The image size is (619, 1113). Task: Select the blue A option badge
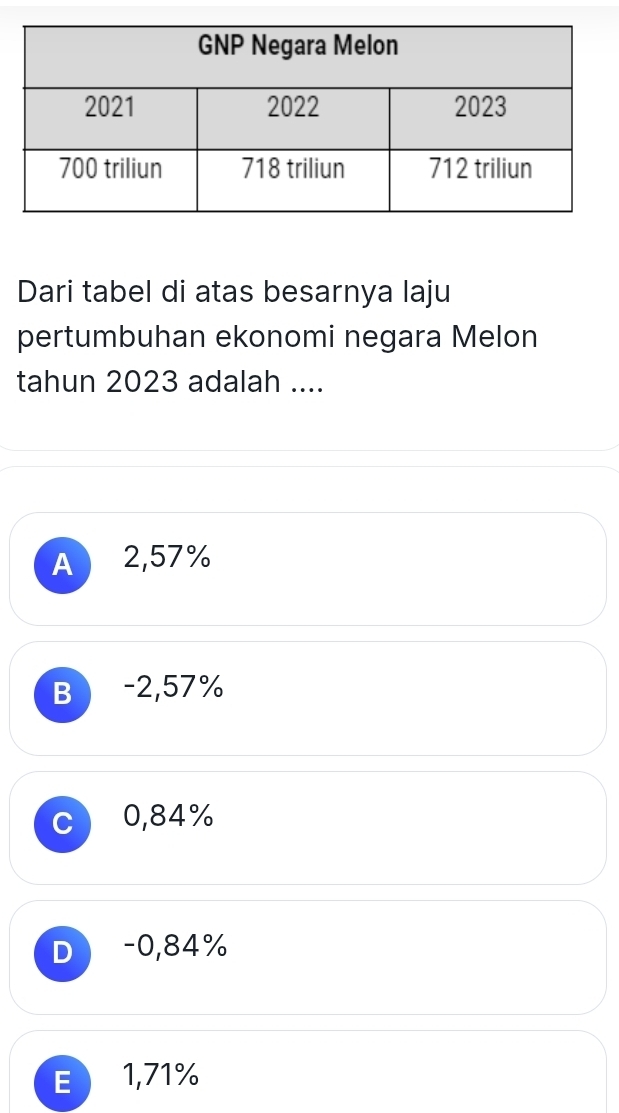pos(62,565)
